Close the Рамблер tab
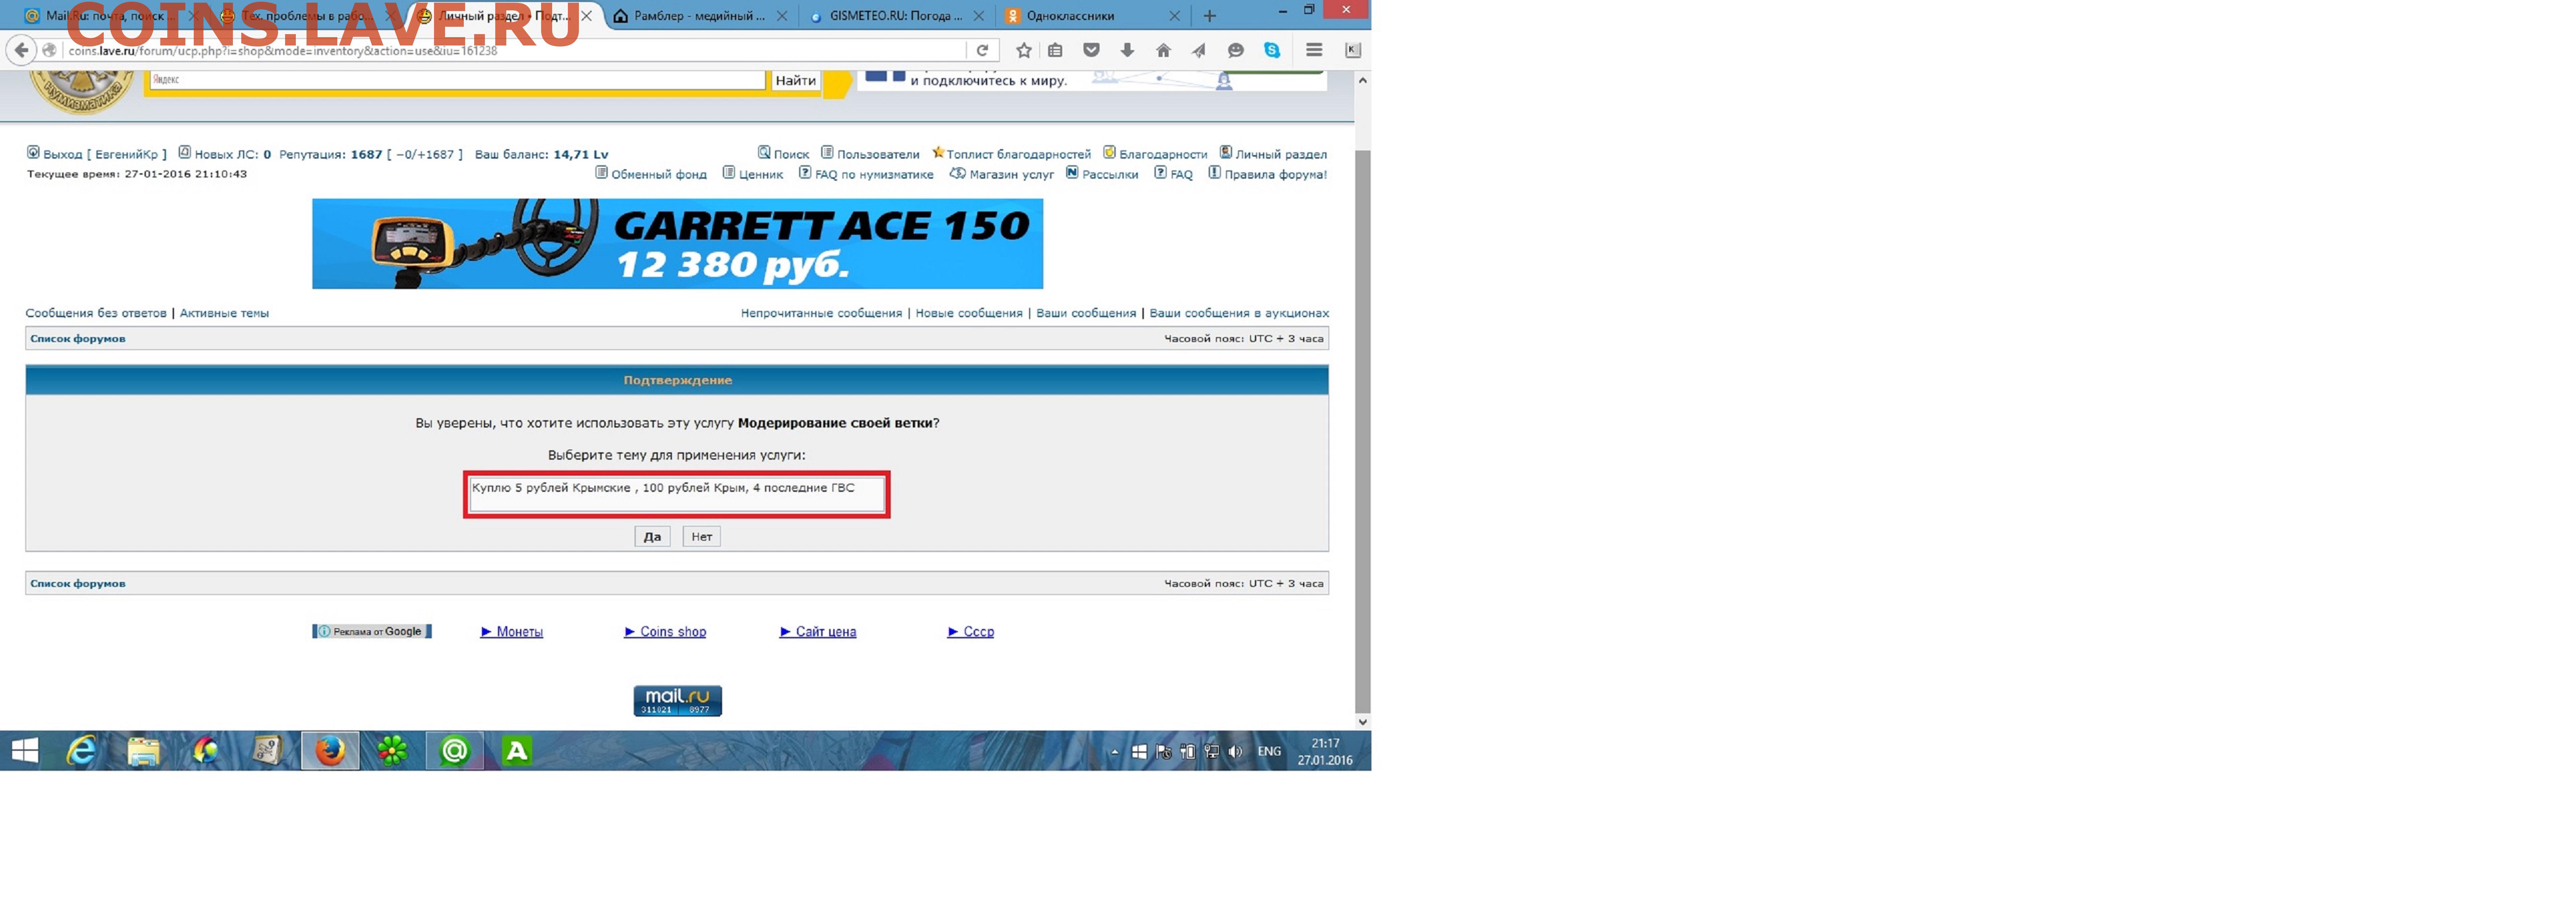 click(782, 16)
